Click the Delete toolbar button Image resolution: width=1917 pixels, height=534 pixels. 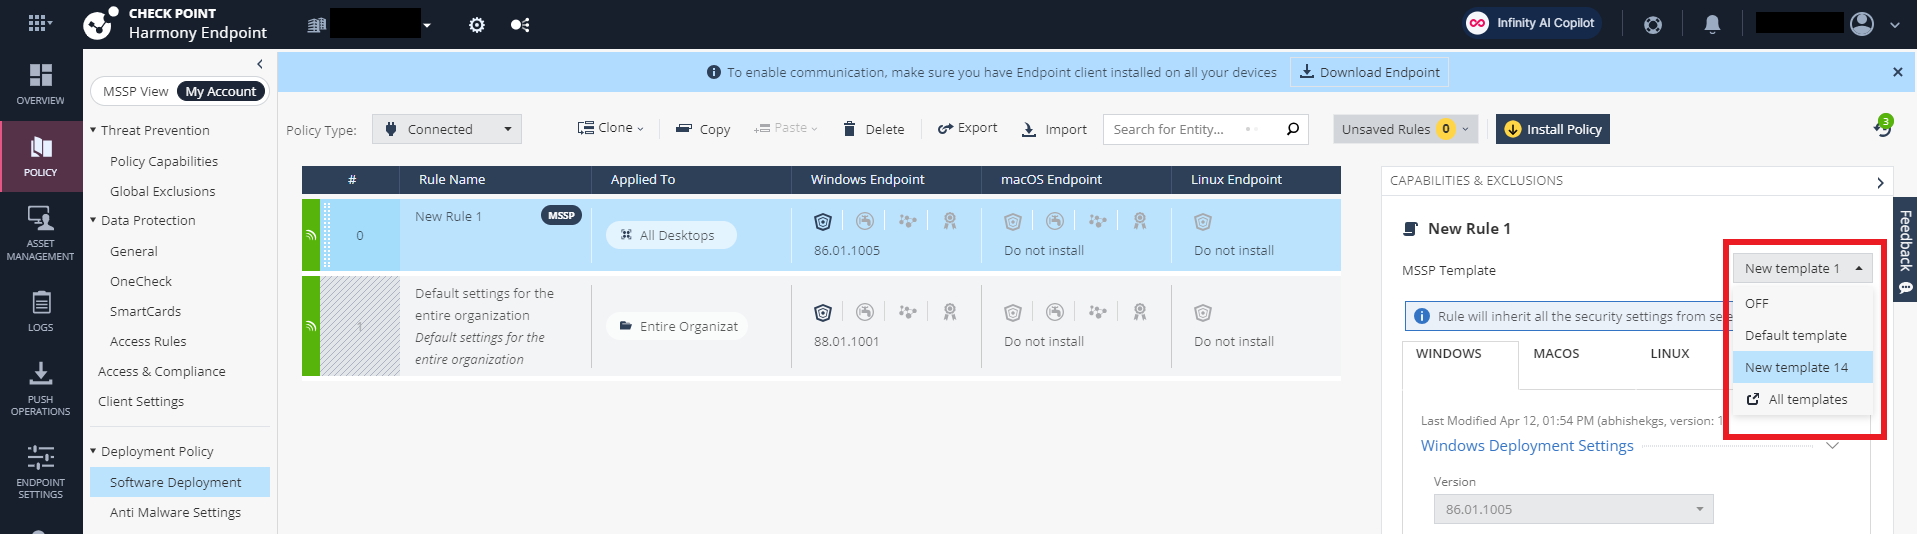click(873, 129)
